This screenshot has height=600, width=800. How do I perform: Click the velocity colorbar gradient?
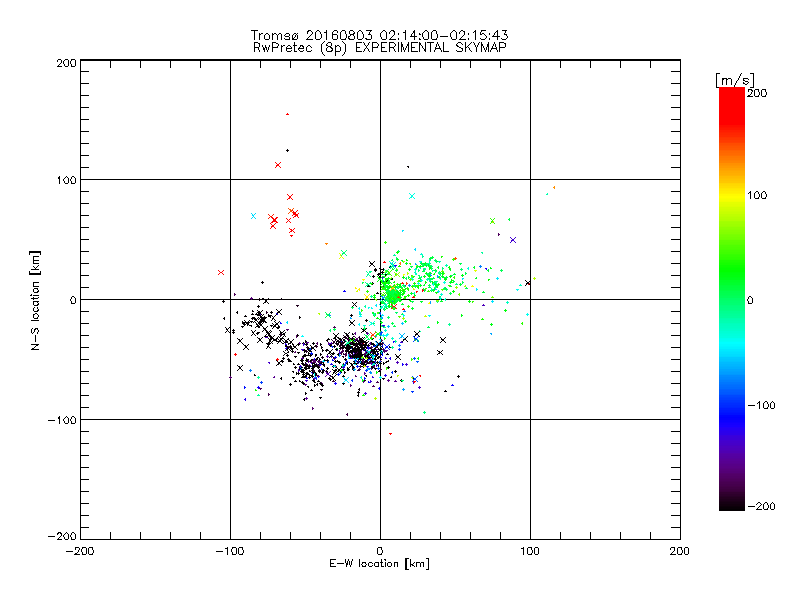click(732, 299)
